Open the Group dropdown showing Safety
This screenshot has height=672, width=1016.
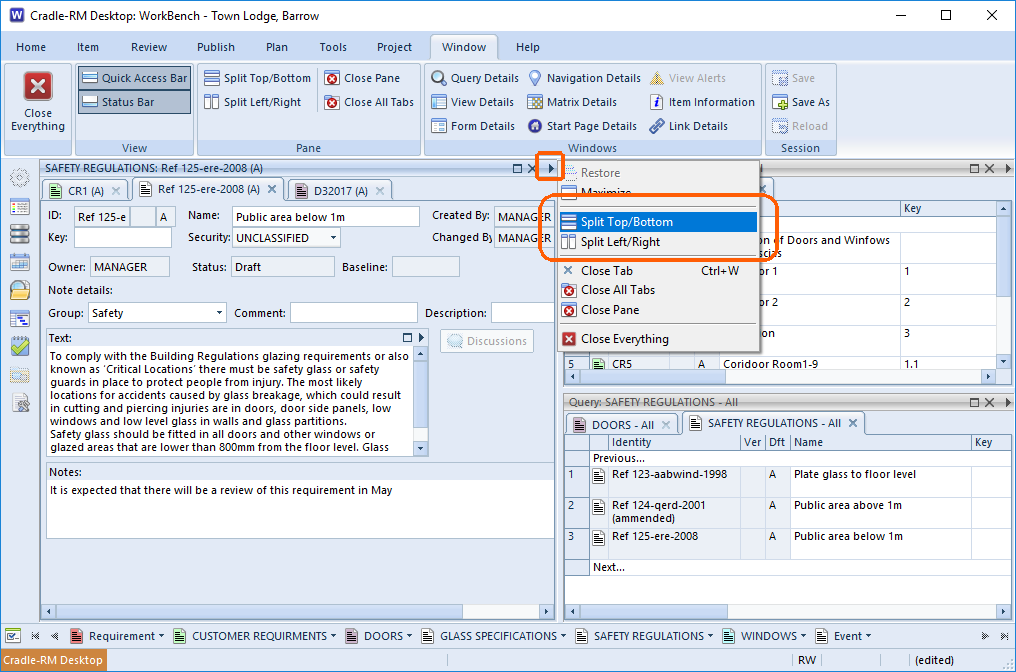click(x=219, y=313)
